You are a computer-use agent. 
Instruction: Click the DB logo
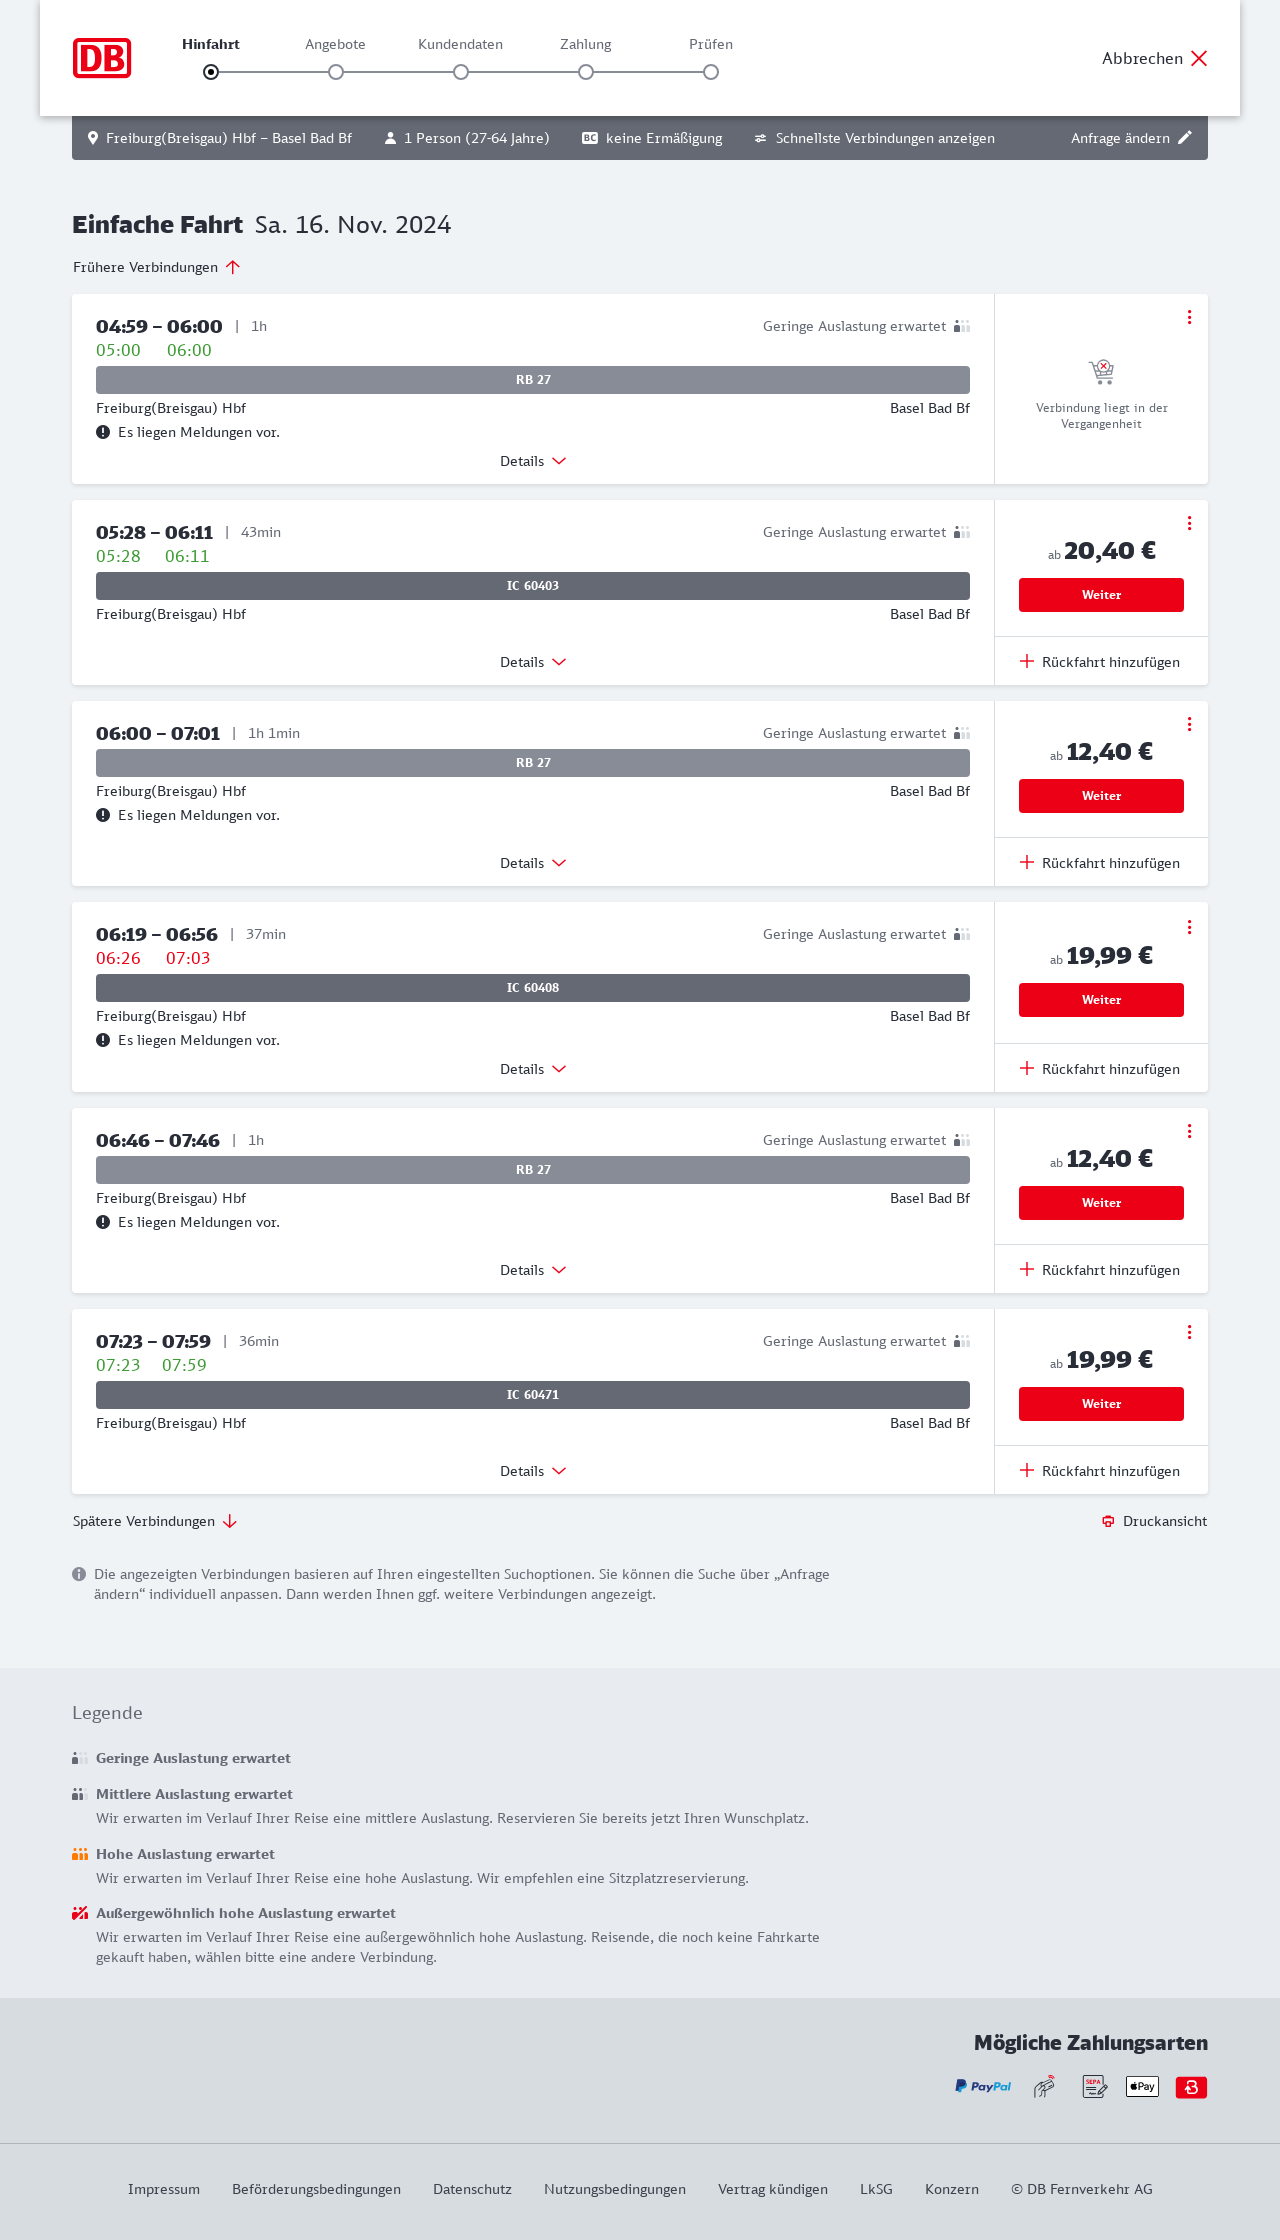click(102, 58)
